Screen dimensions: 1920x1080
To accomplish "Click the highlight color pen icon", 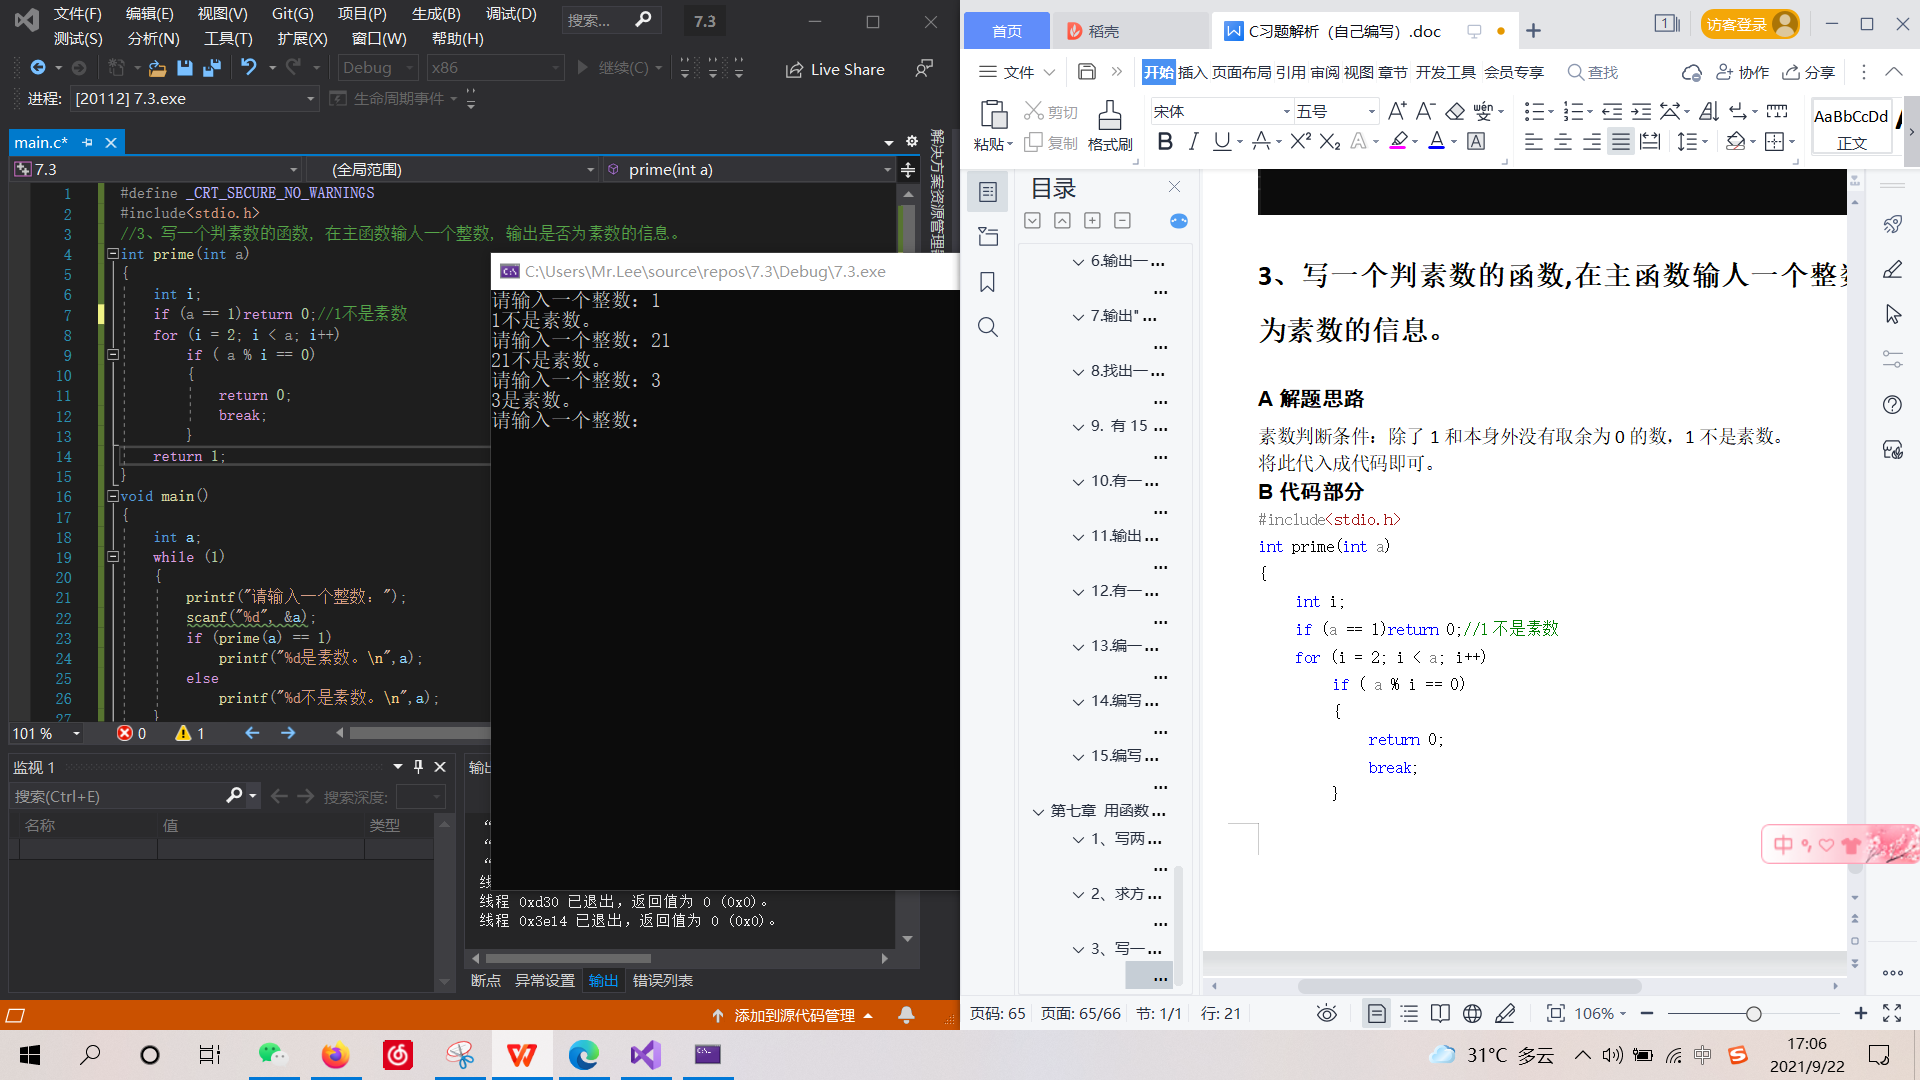I will click(1398, 142).
